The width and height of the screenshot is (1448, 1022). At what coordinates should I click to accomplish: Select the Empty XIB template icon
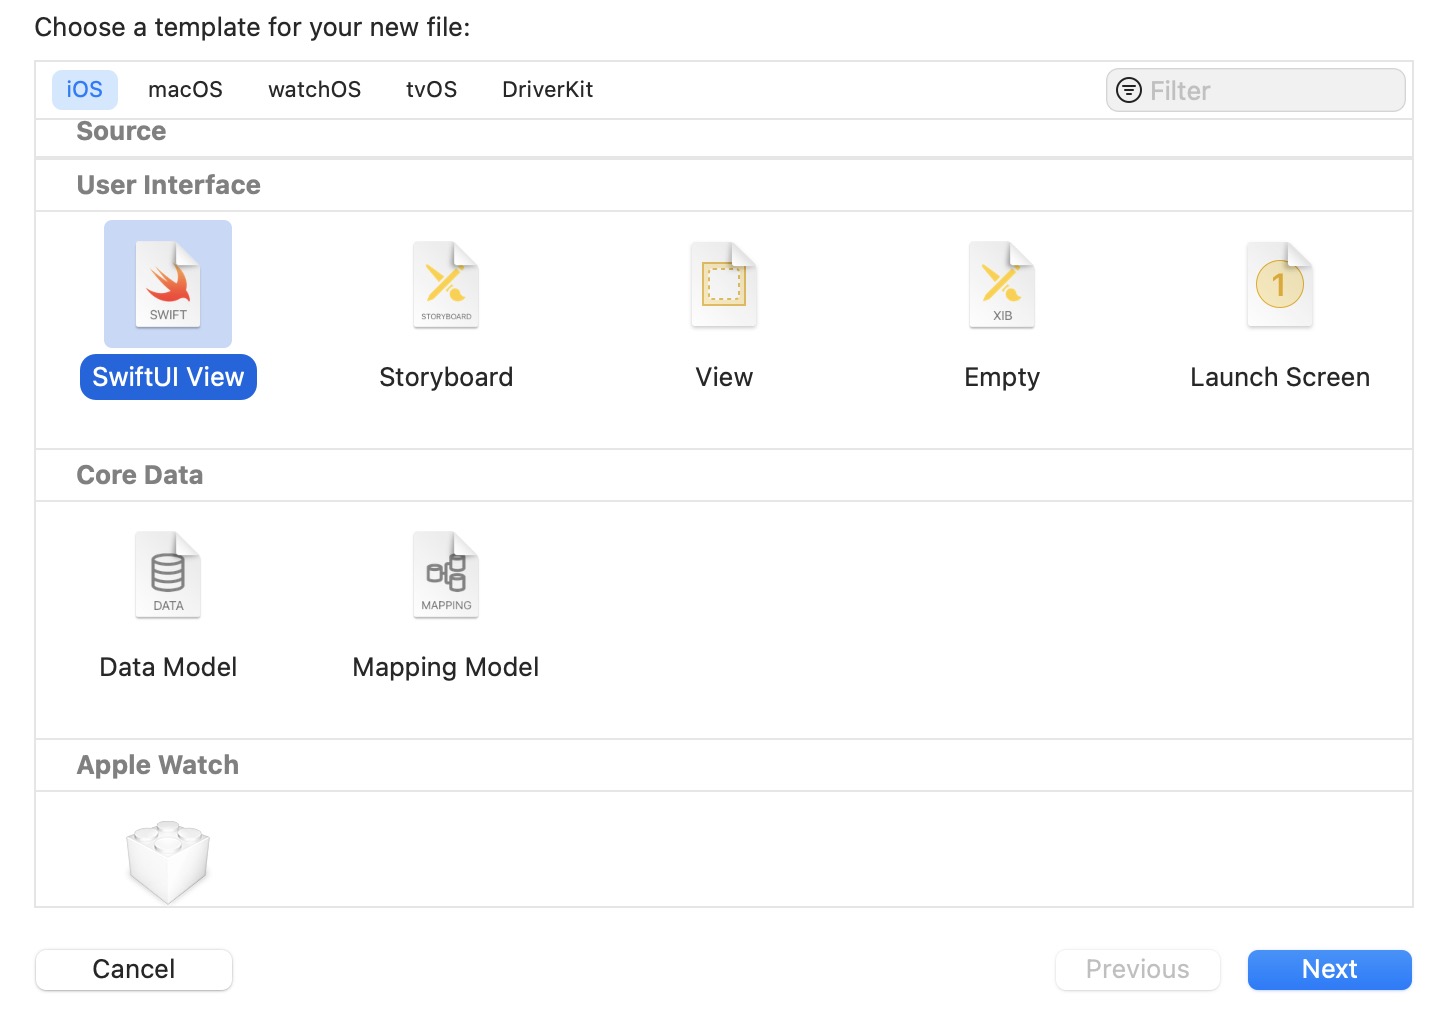[x=1002, y=285]
